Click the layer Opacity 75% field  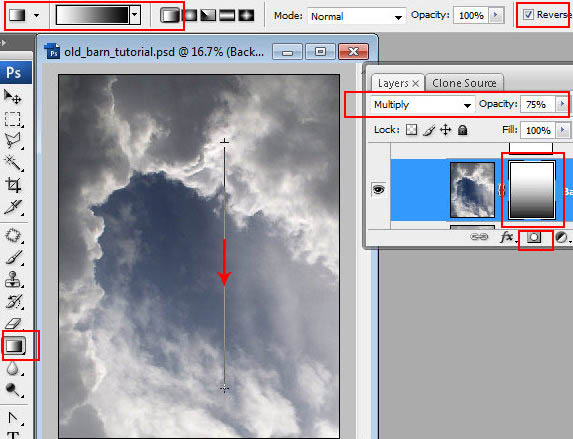538,104
